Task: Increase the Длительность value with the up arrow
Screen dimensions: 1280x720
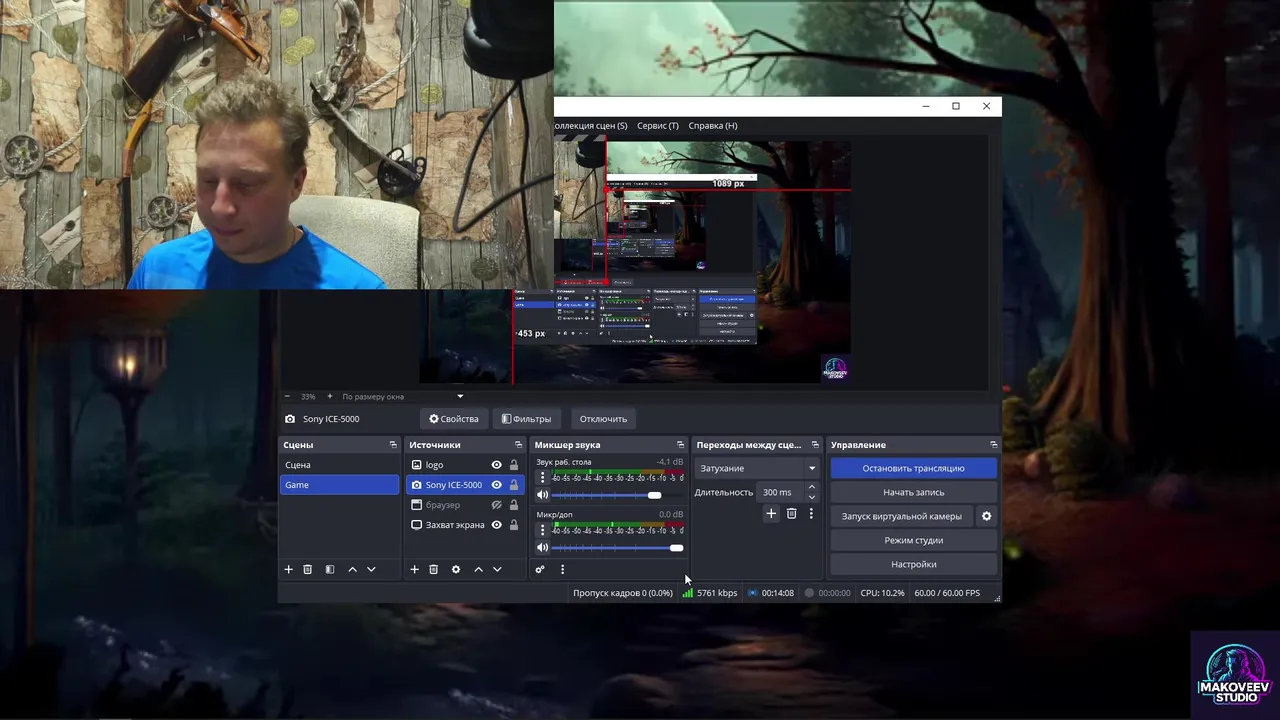Action: [x=811, y=487]
